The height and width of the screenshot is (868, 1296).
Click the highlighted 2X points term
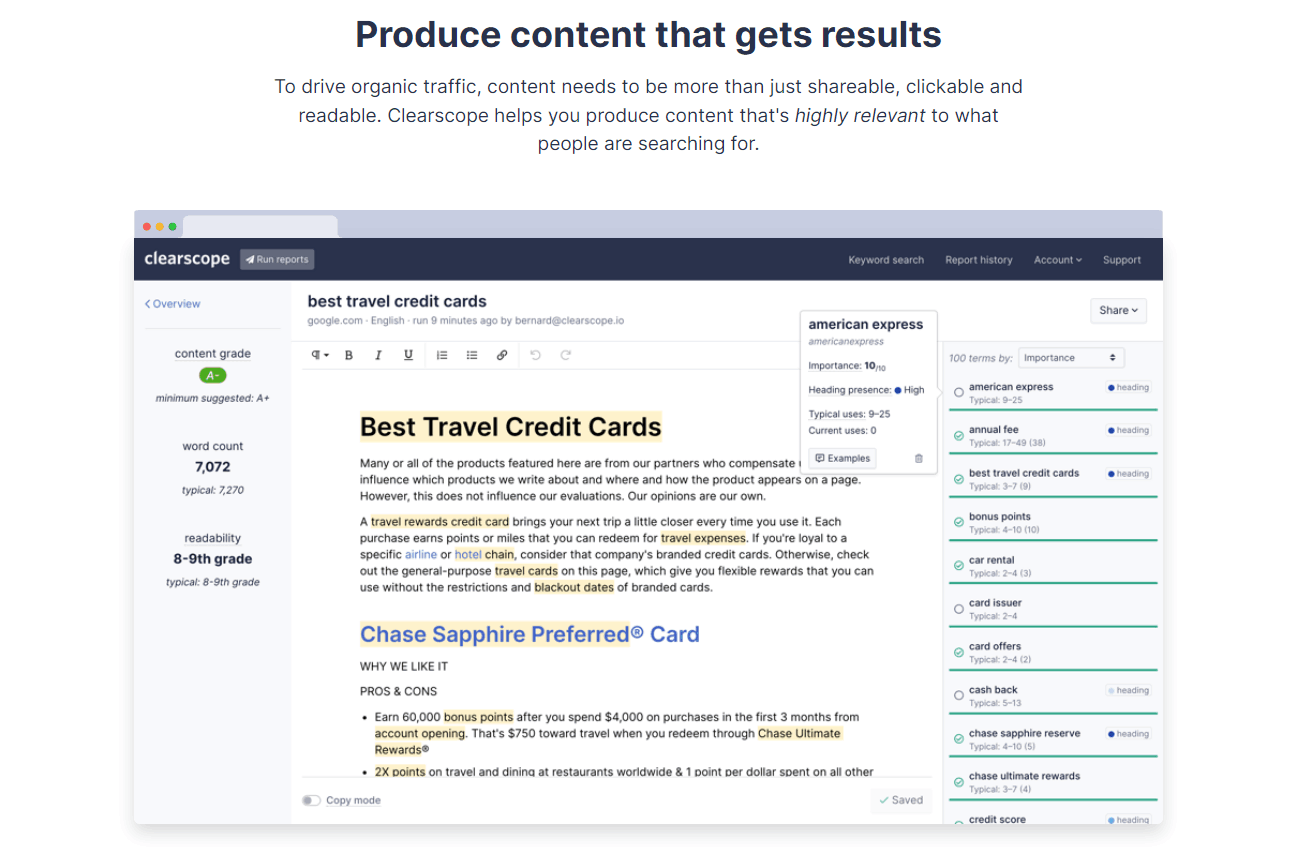pos(400,771)
